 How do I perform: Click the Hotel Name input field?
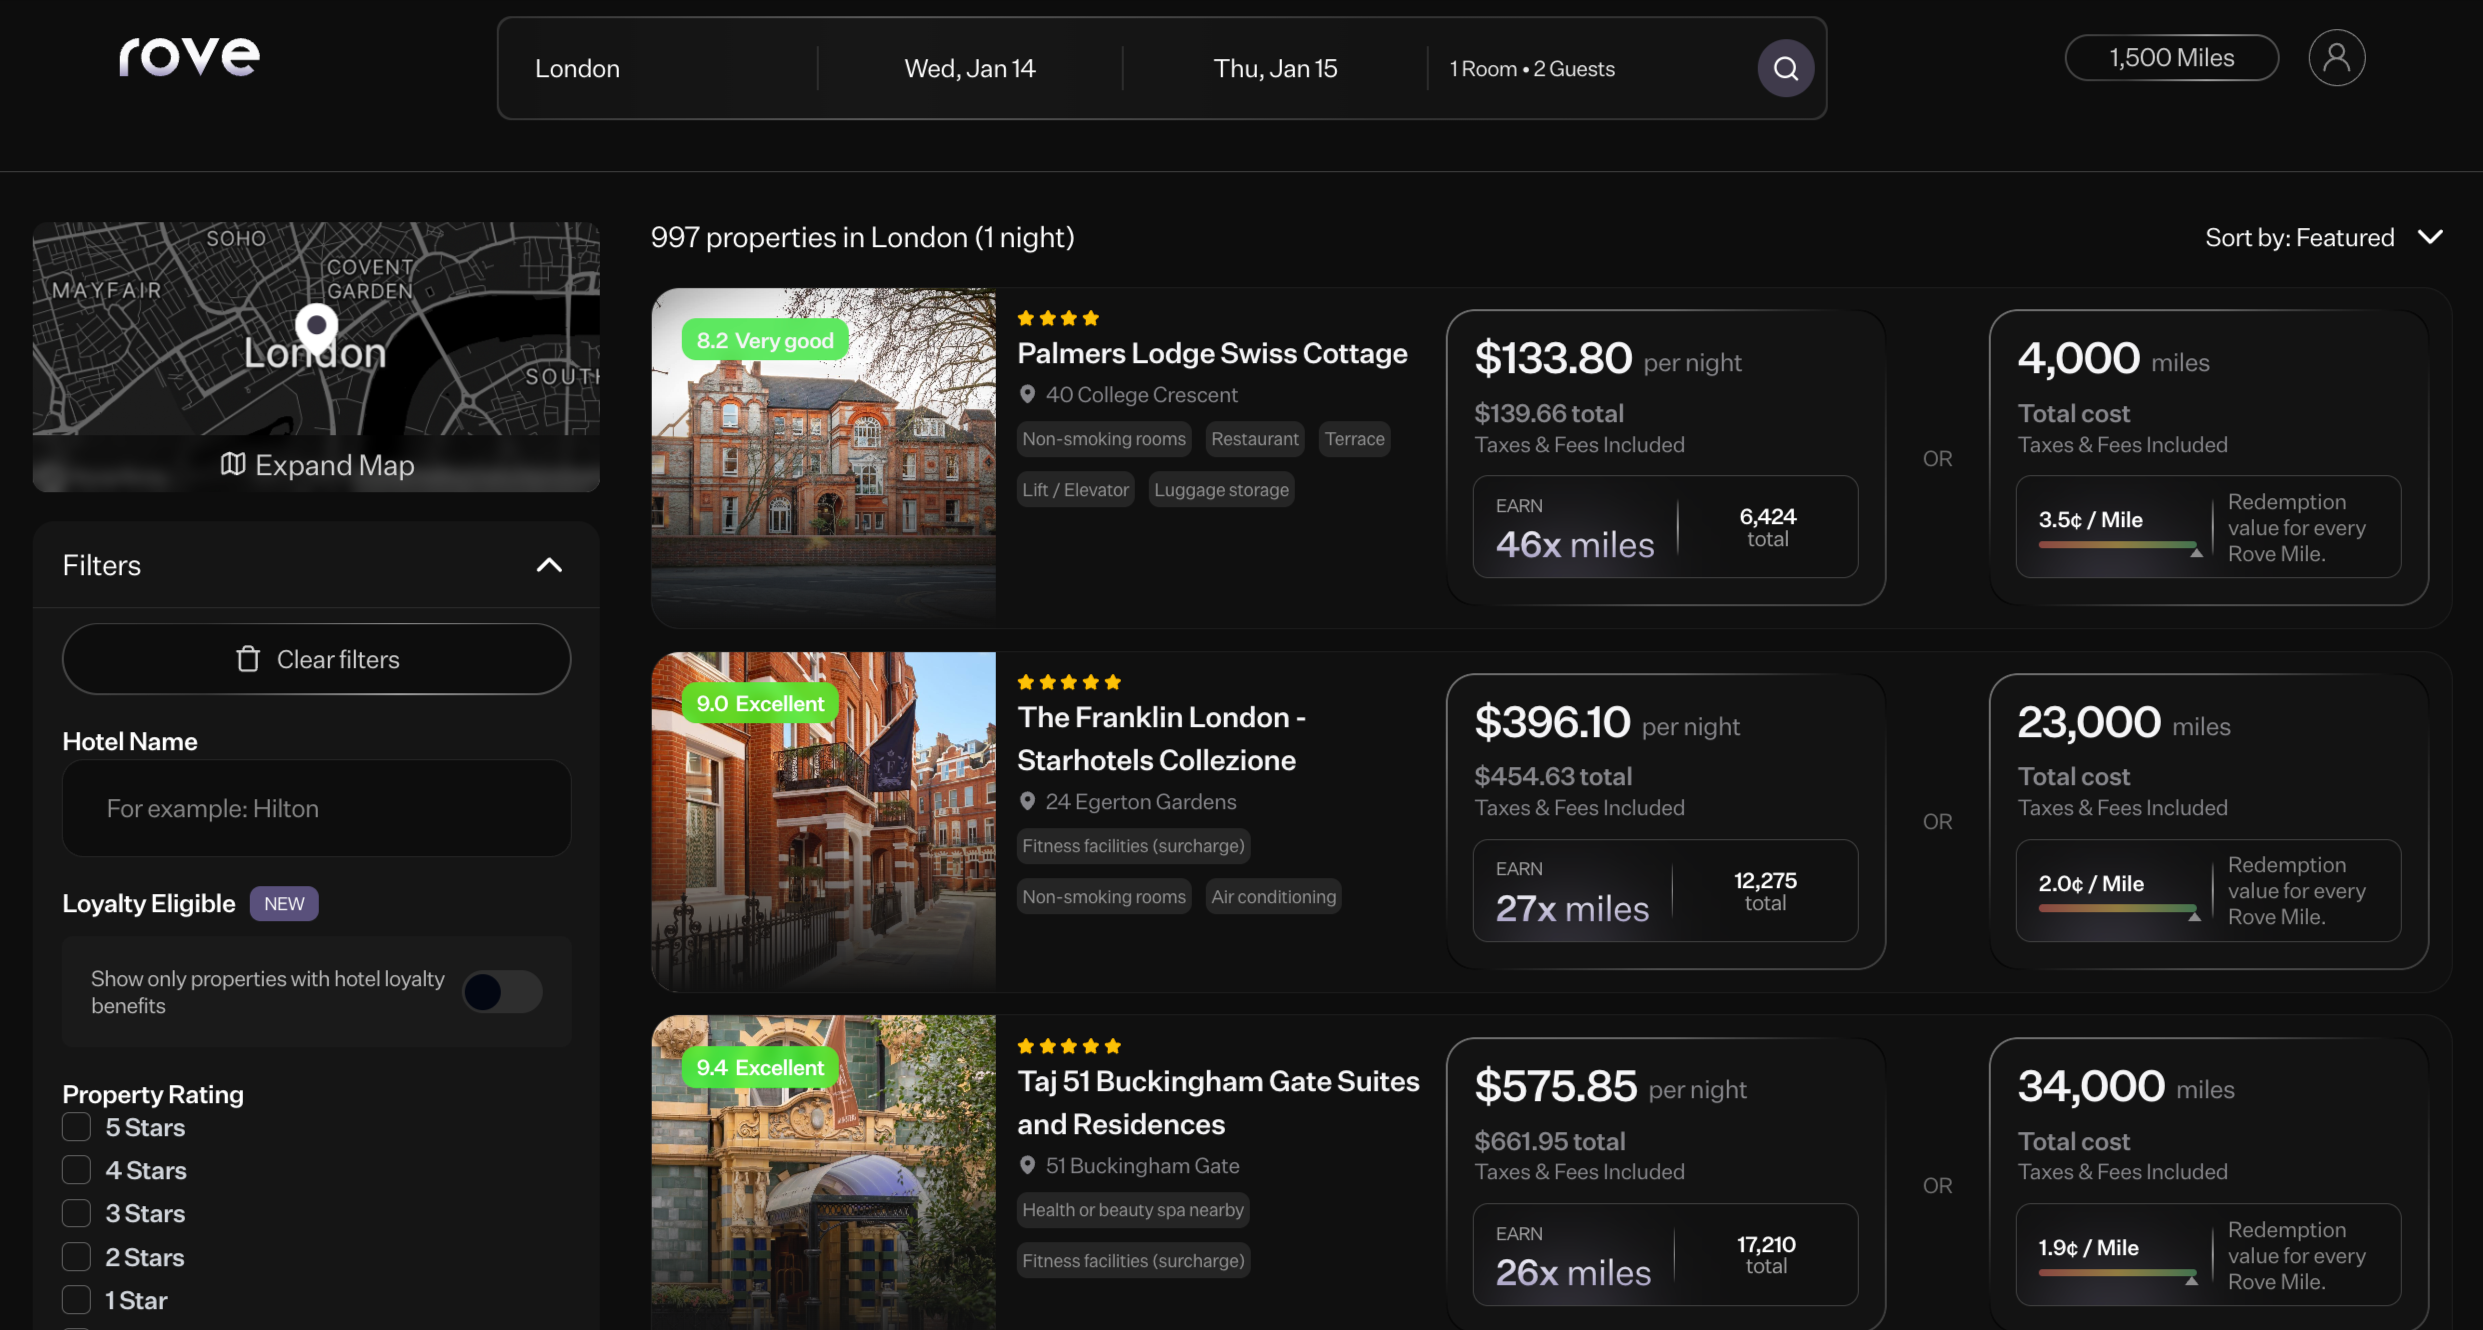[x=316, y=808]
